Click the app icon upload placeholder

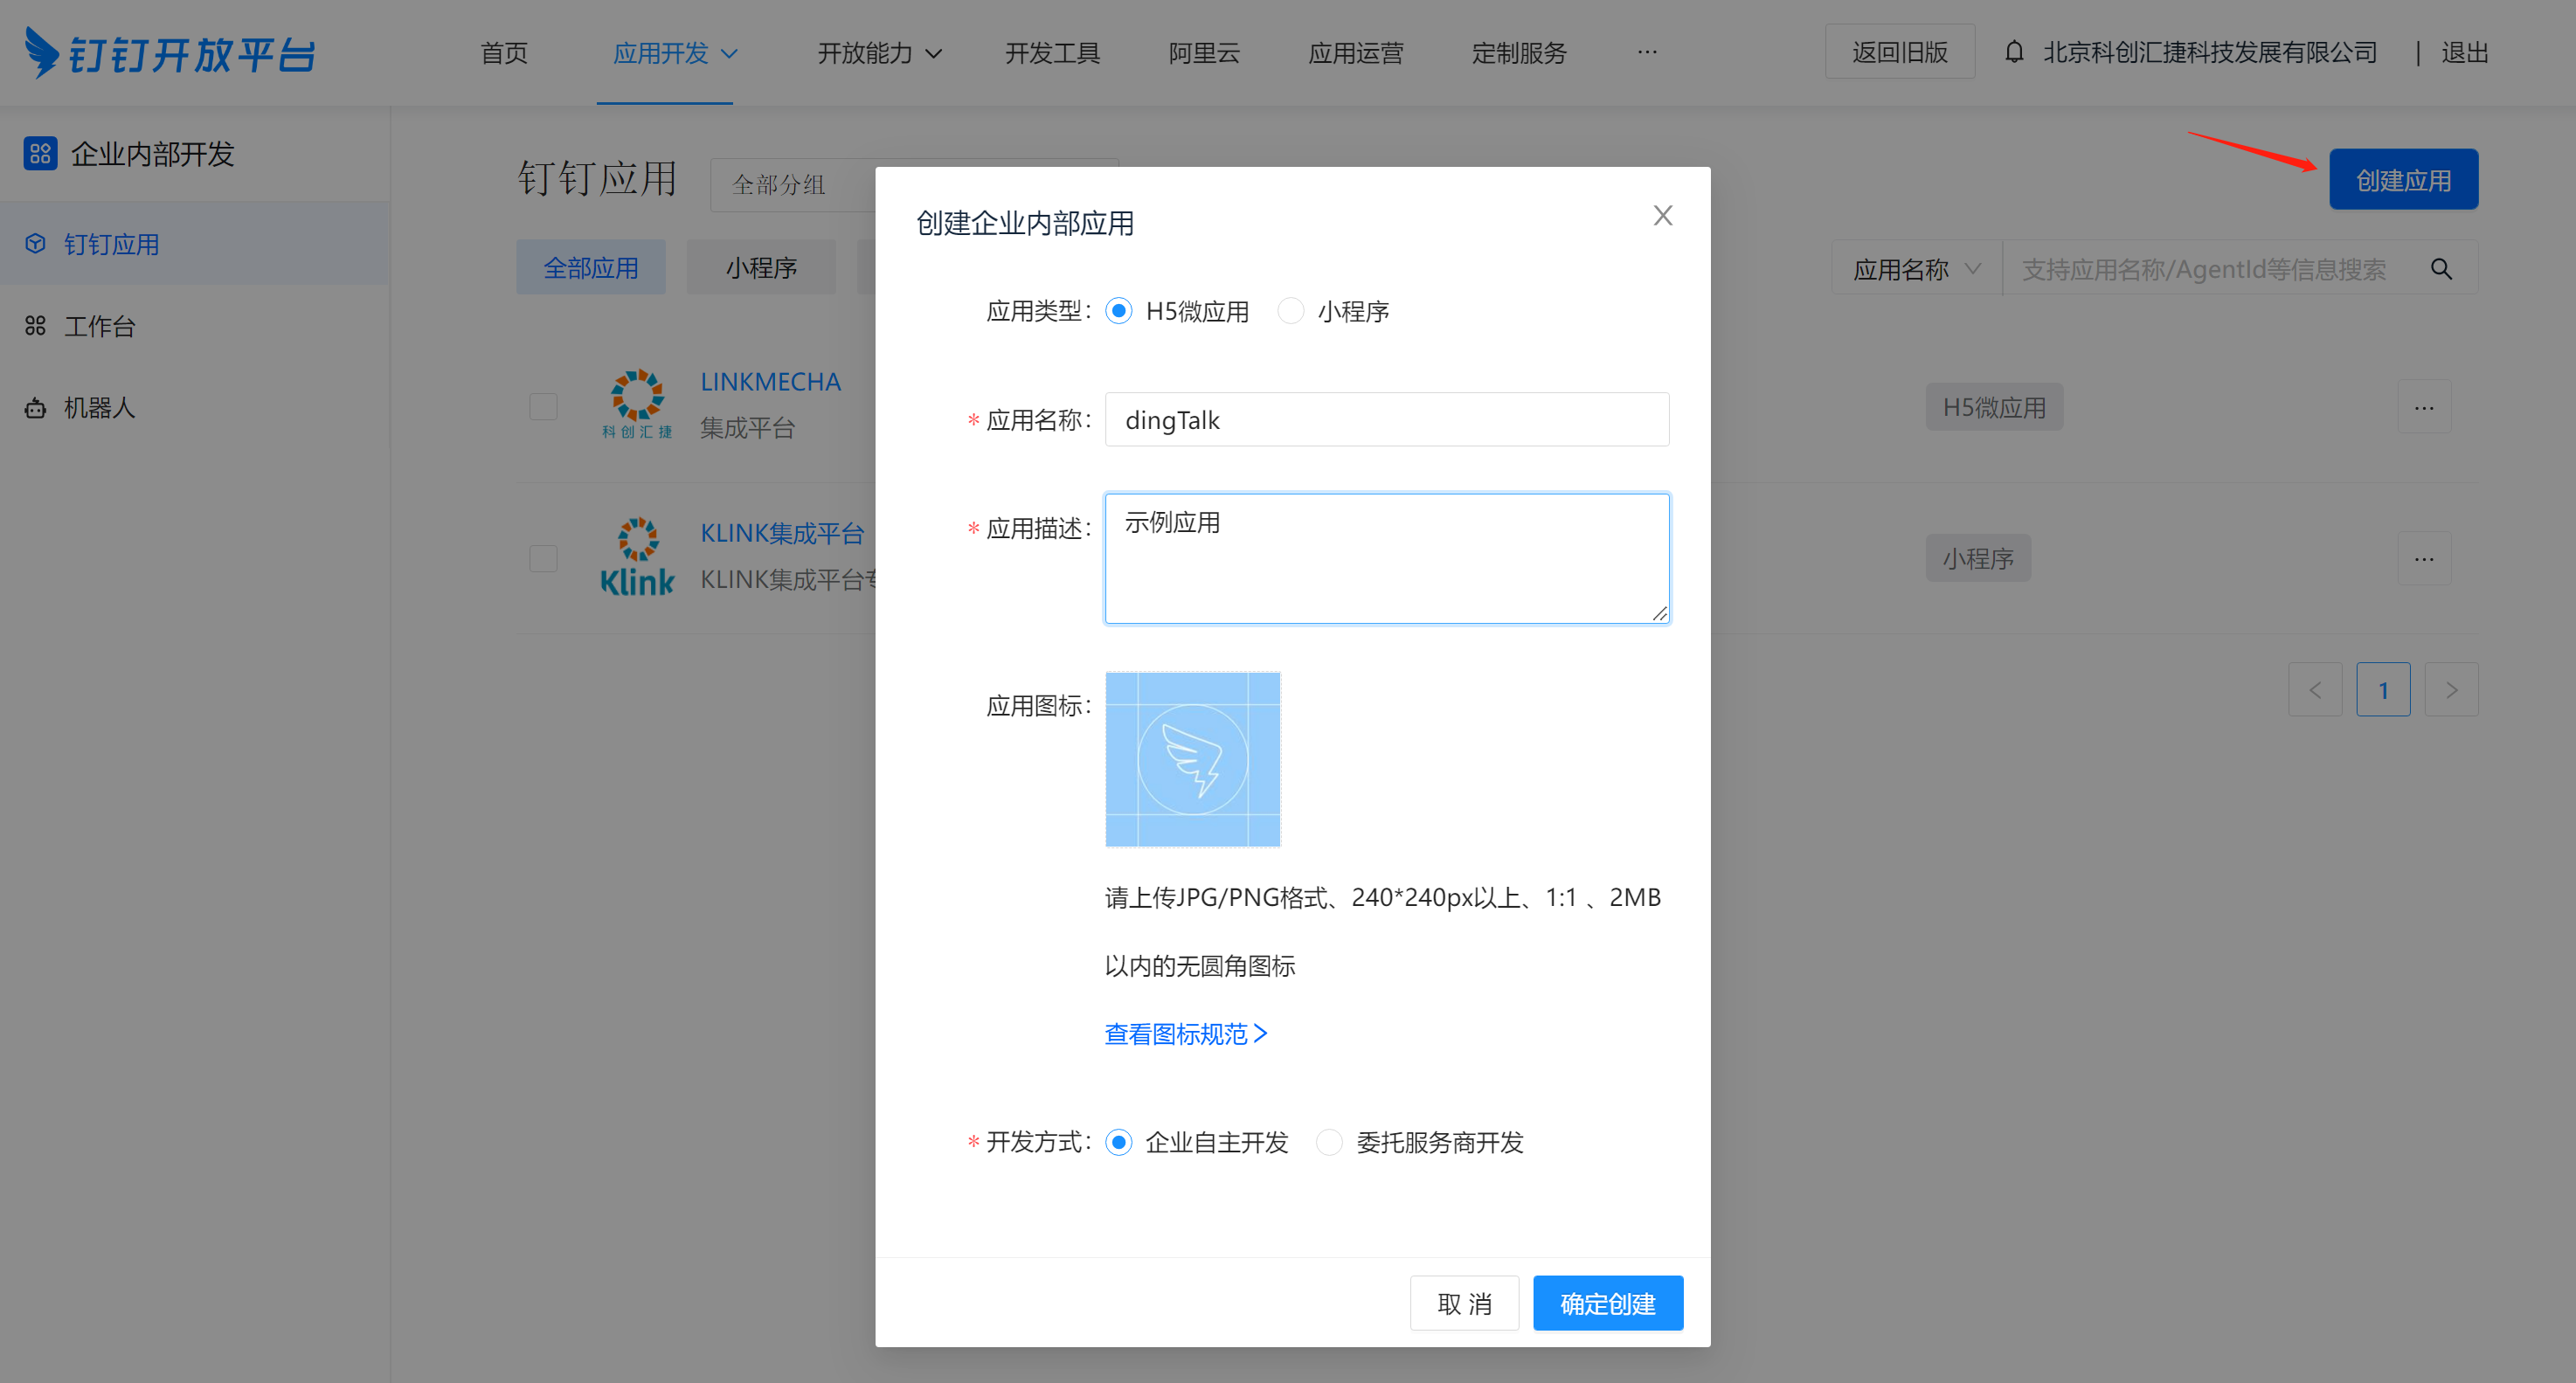(1193, 759)
